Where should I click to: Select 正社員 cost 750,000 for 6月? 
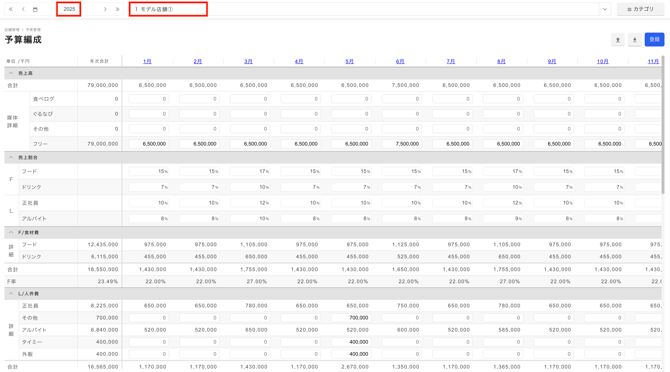(x=408, y=306)
